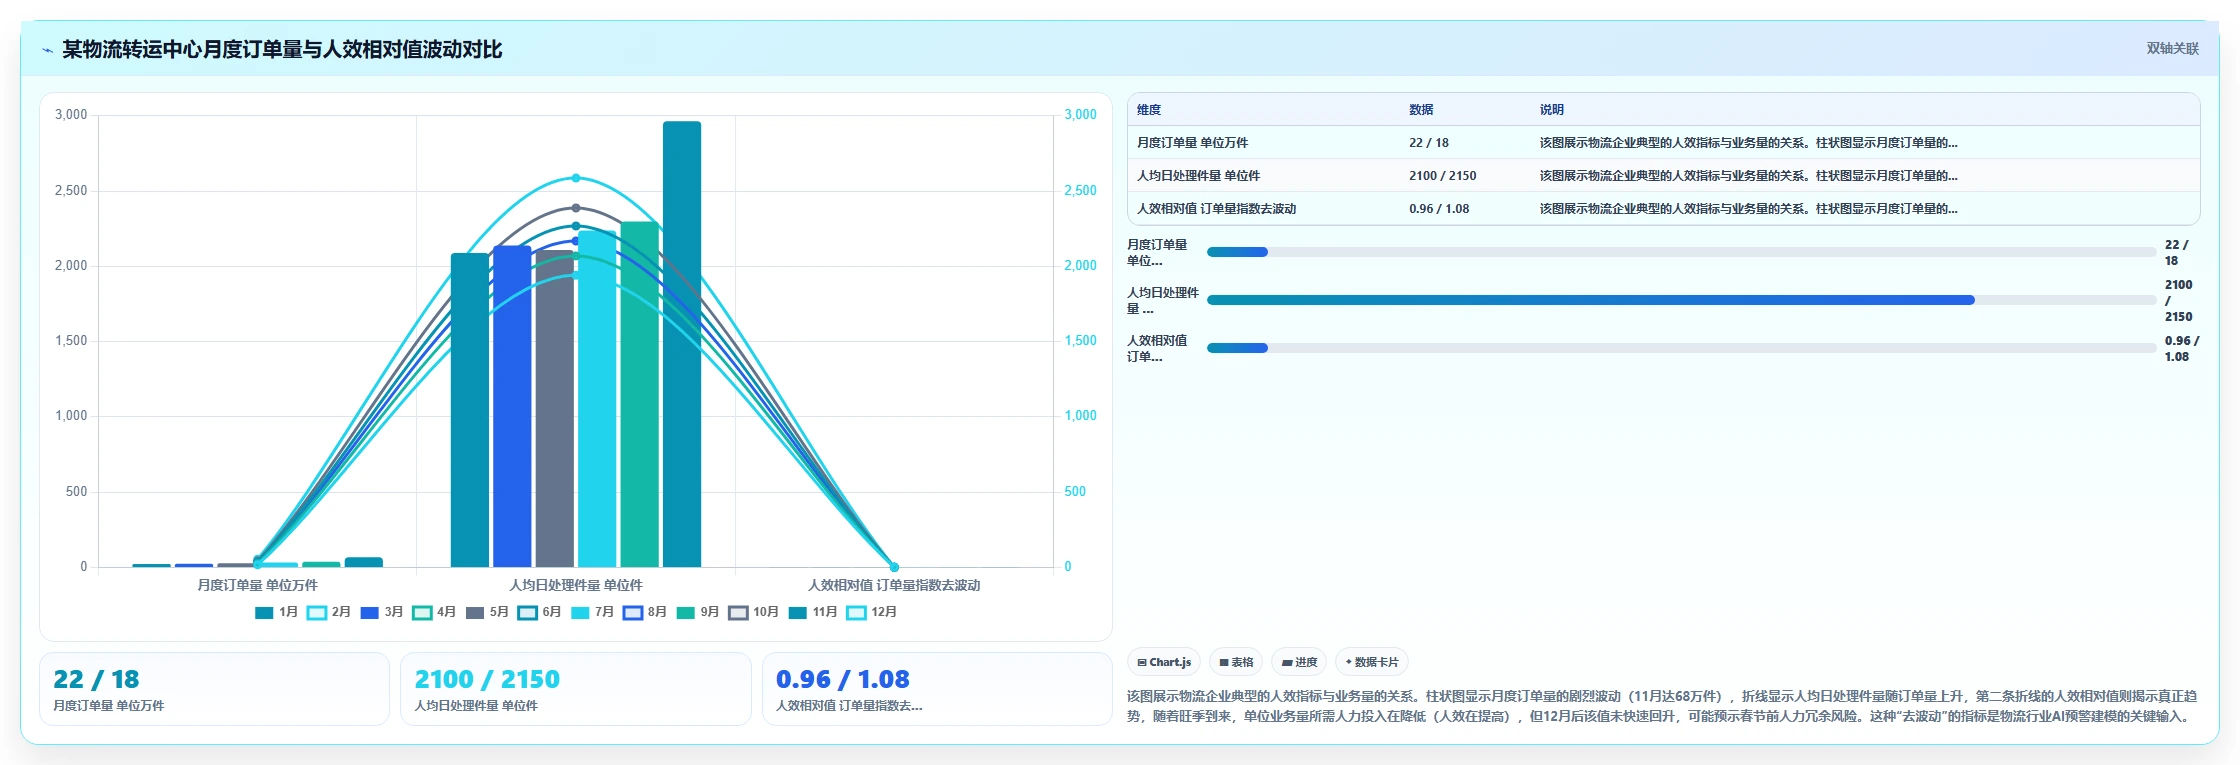This screenshot has width=2240, height=765.
Task: Click the chart icon beside the dashboard title
Action: (x=47, y=50)
